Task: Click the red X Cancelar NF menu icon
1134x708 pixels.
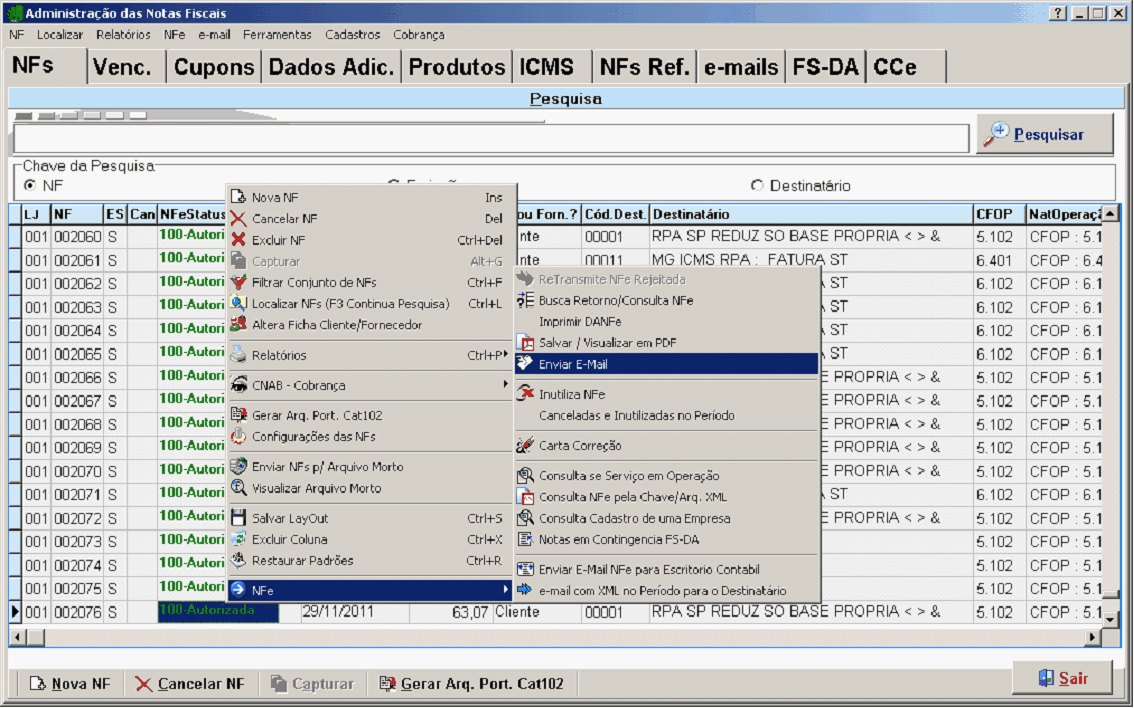Action: tap(238, 219)
